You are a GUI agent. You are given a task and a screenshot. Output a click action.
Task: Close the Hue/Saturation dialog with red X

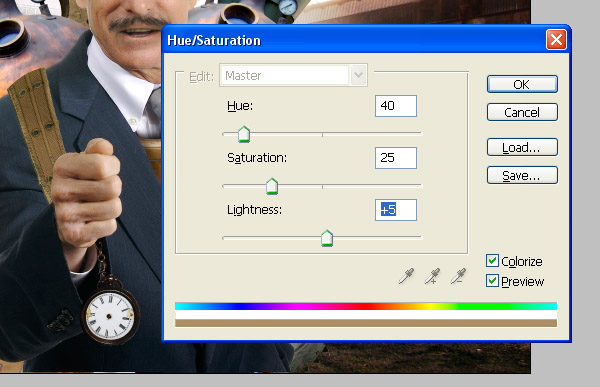(x=556, y=39)
